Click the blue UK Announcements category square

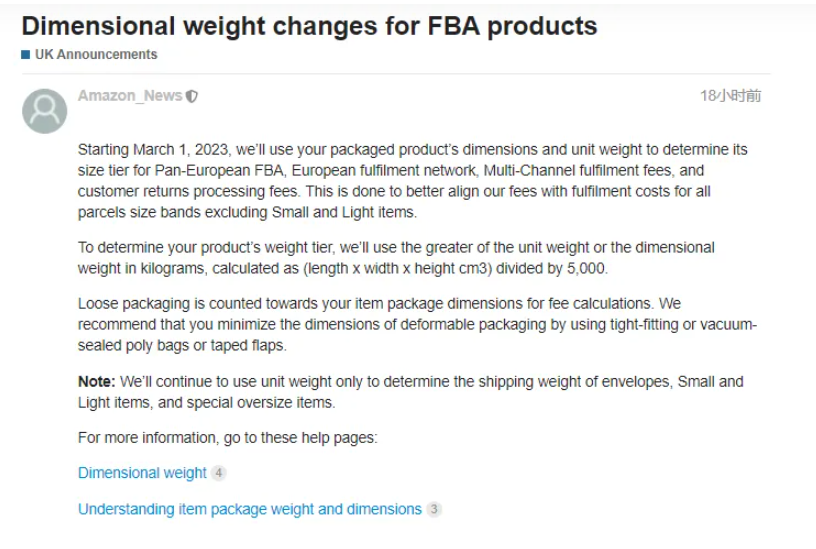tap(26, 54)
